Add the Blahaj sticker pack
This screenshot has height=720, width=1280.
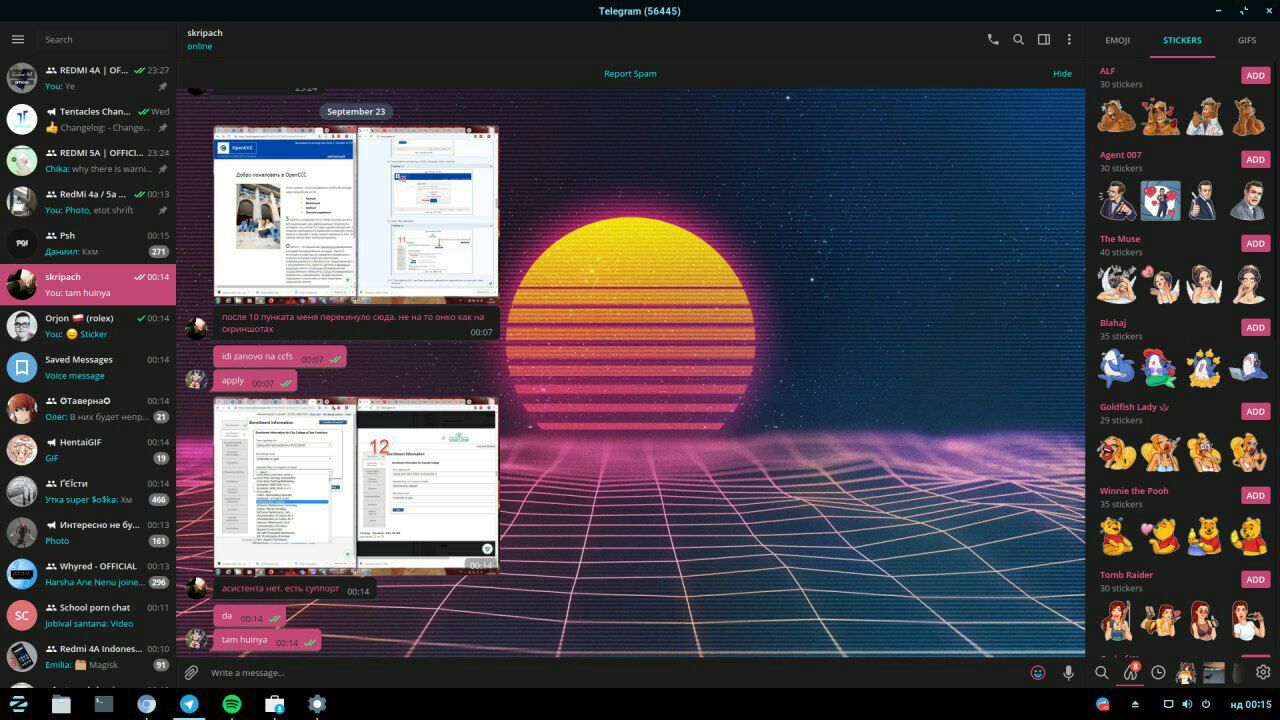click(x=1255, y=328)
